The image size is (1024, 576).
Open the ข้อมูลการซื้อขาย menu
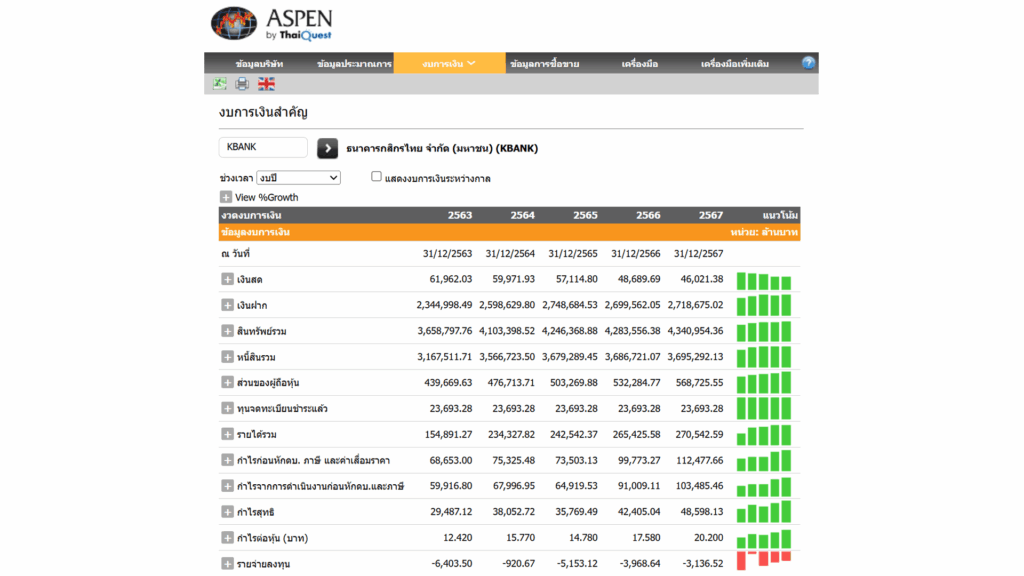545,63
